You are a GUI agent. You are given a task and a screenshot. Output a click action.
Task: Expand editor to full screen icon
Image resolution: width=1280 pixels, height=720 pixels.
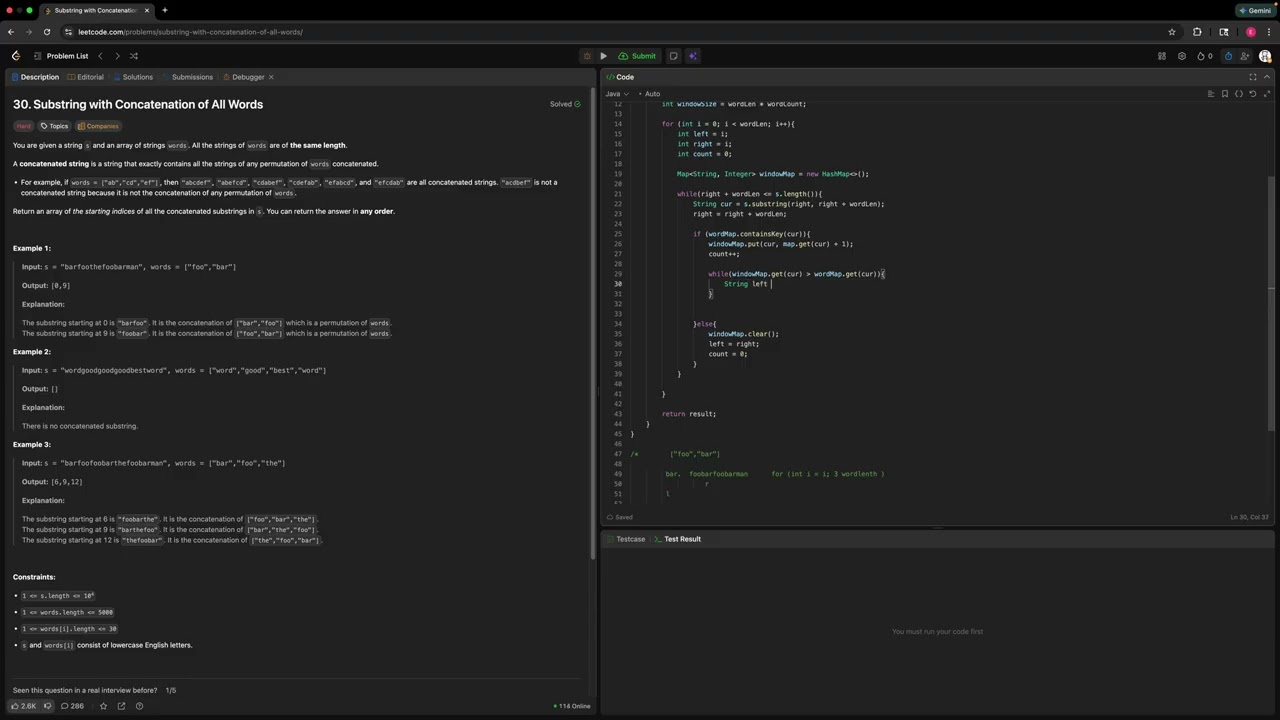click(x=1267, y=94)
